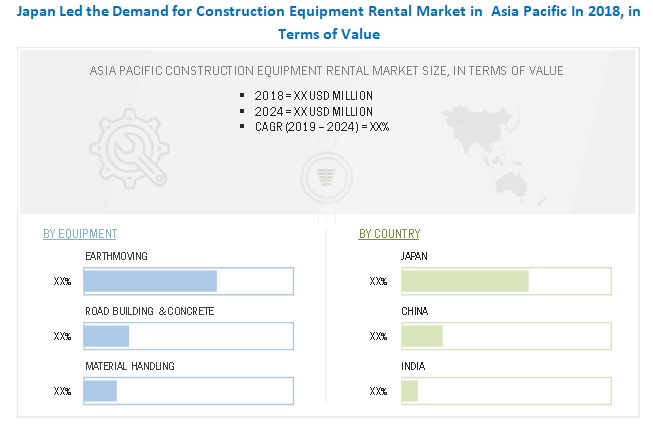Select the EARTHMOVING label
The image size is (653, 432).
click(x=116, y=256)
